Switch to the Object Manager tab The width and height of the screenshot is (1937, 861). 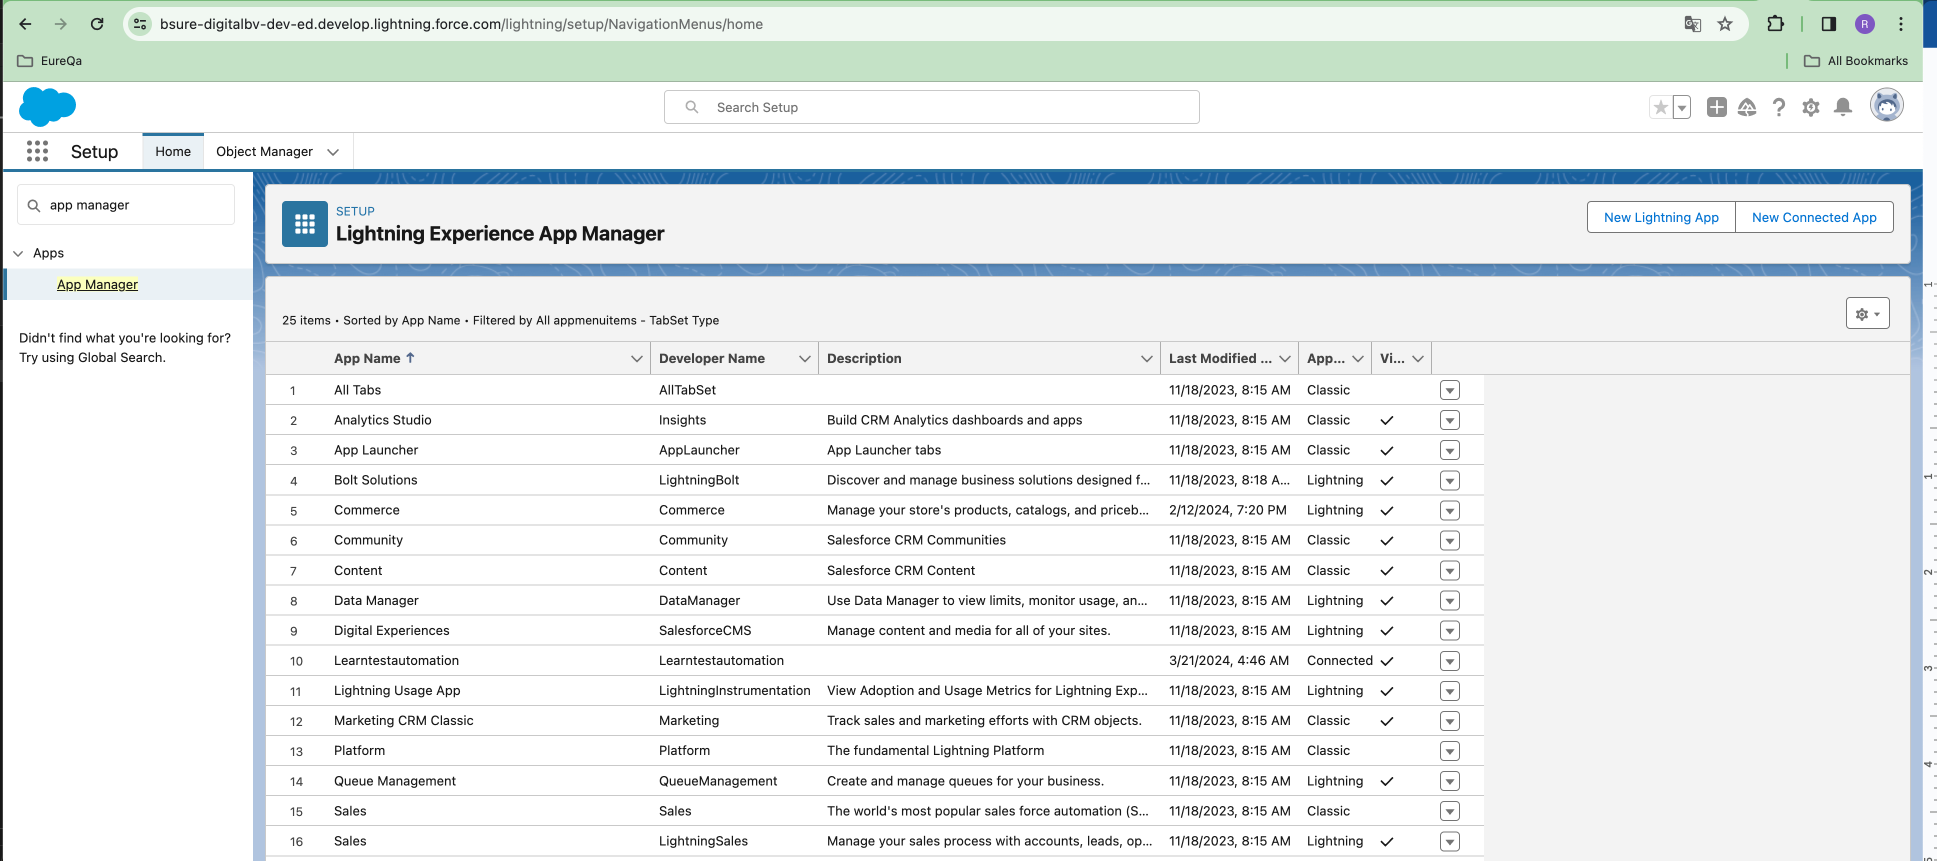(264, 152)
